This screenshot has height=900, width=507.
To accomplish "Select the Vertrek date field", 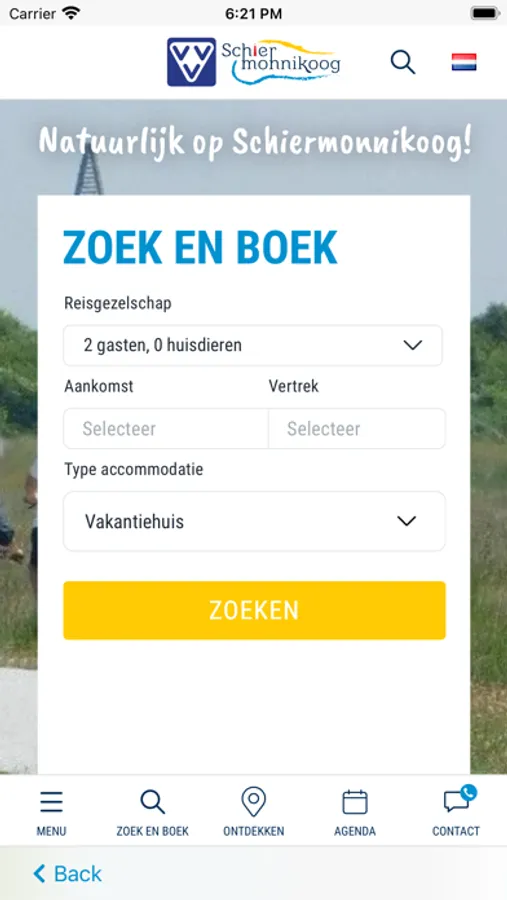I will (357, 429).
